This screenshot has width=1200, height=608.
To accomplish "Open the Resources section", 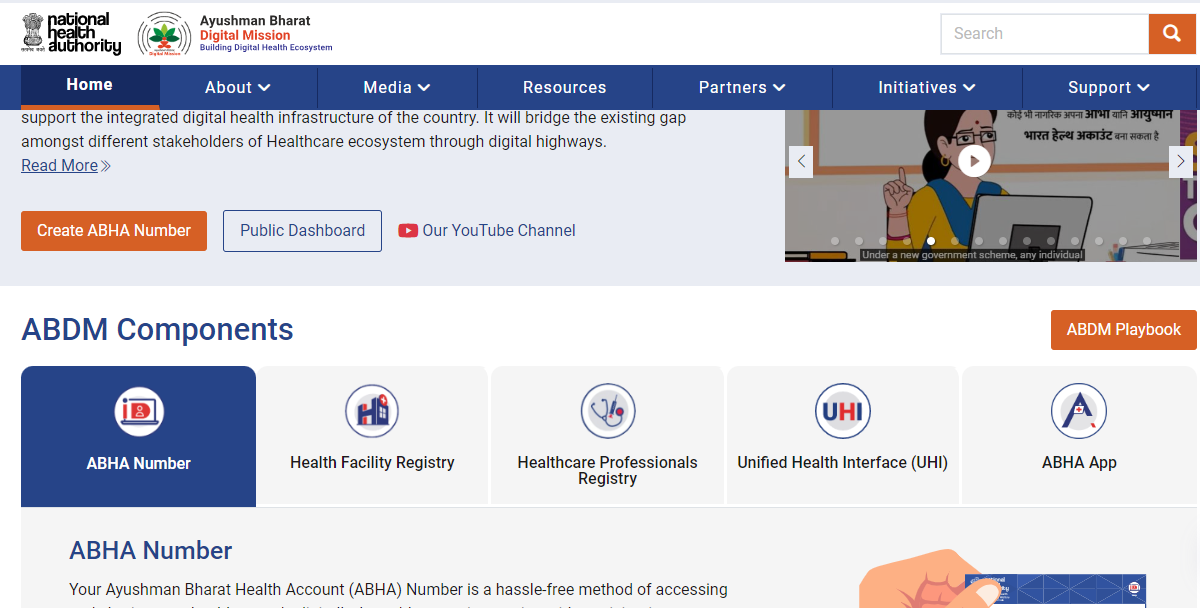I will click(564, 87).
